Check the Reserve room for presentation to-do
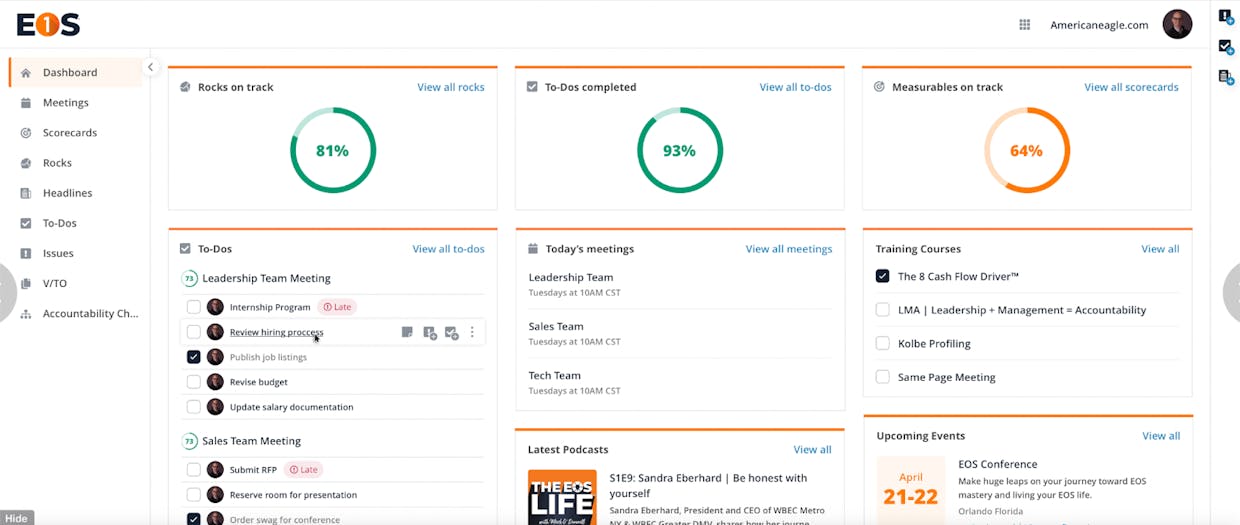1240x525 pixels. 194,495
